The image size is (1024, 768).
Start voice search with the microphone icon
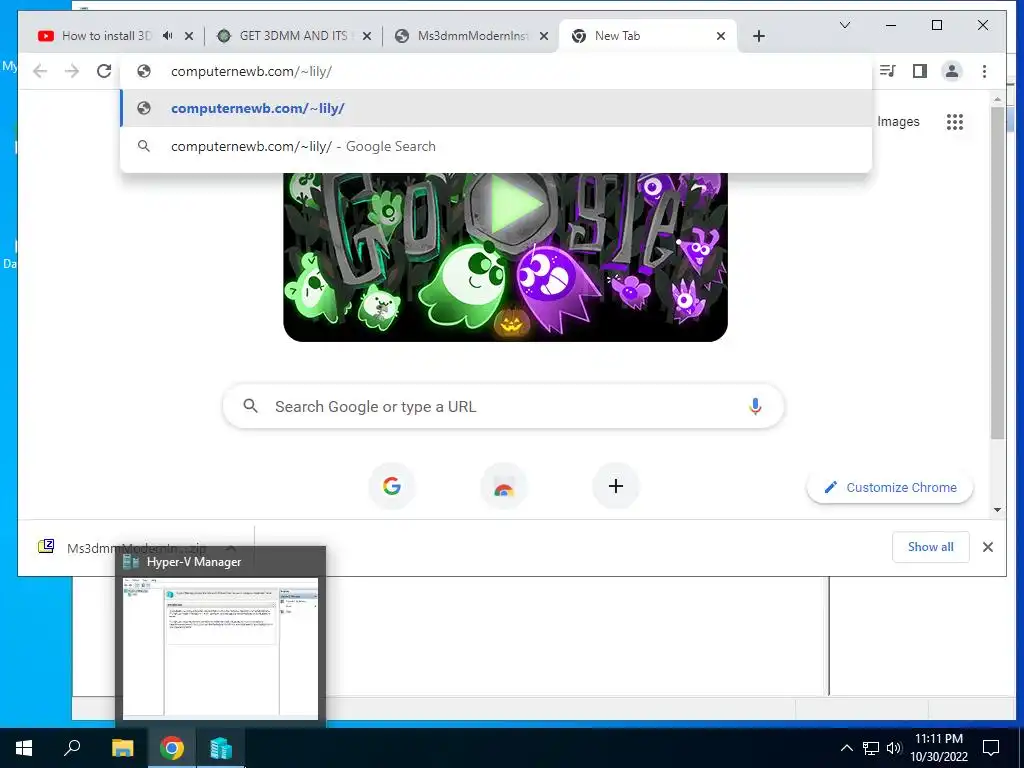(x=755, y=406)
